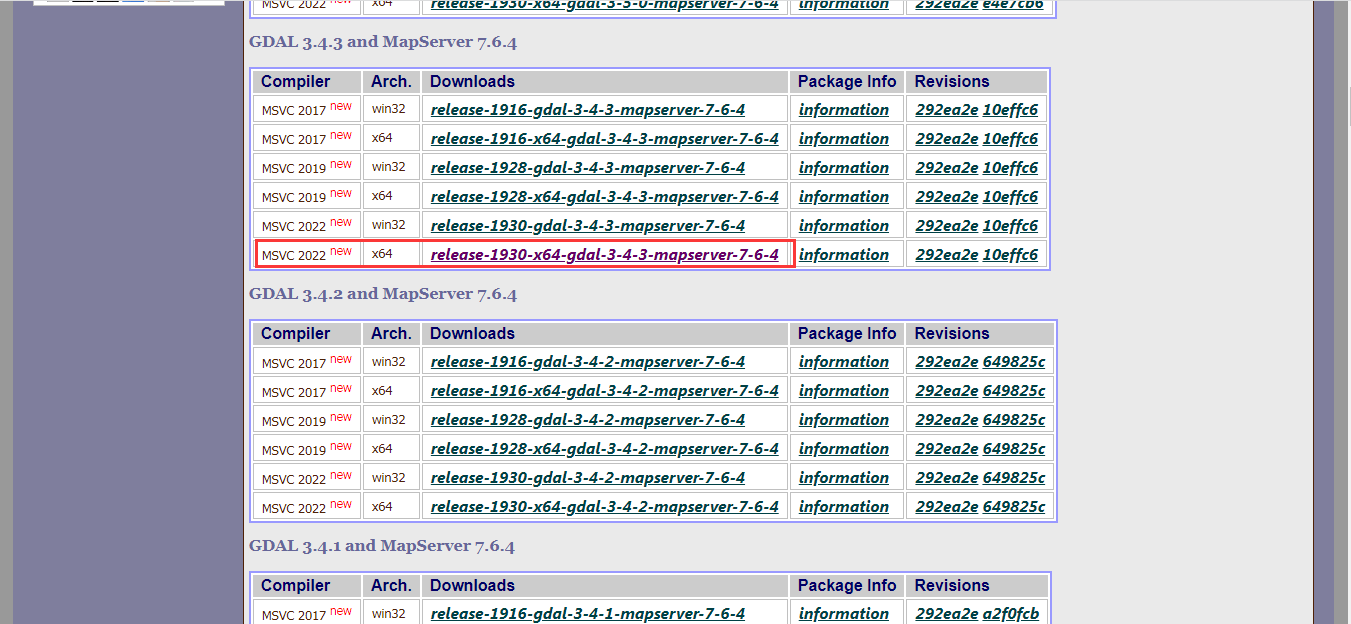Download release-1916-gdal-3-4-1-mapserver-7-6-4
This screenshot has width=1351, height=624.
(588, 614)
